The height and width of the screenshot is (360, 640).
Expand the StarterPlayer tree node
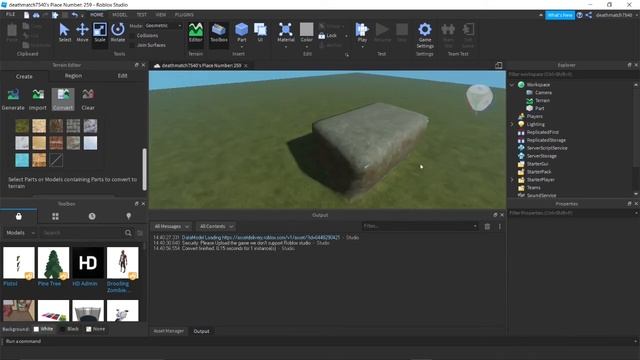point(512,180)
